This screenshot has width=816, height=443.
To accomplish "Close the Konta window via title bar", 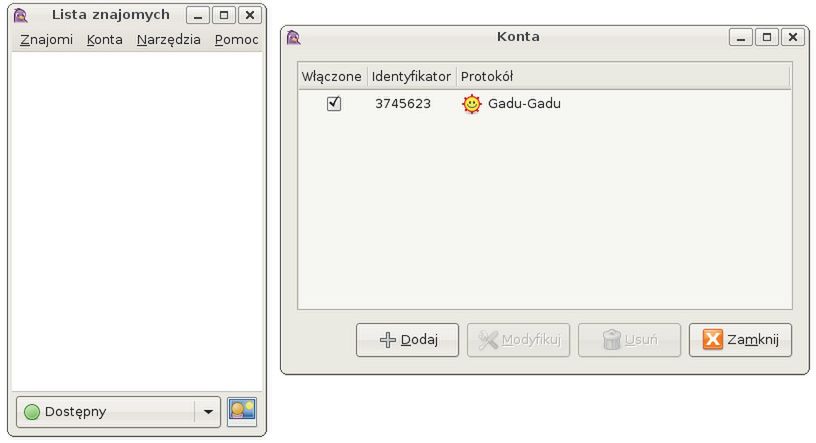I will 793,37.
